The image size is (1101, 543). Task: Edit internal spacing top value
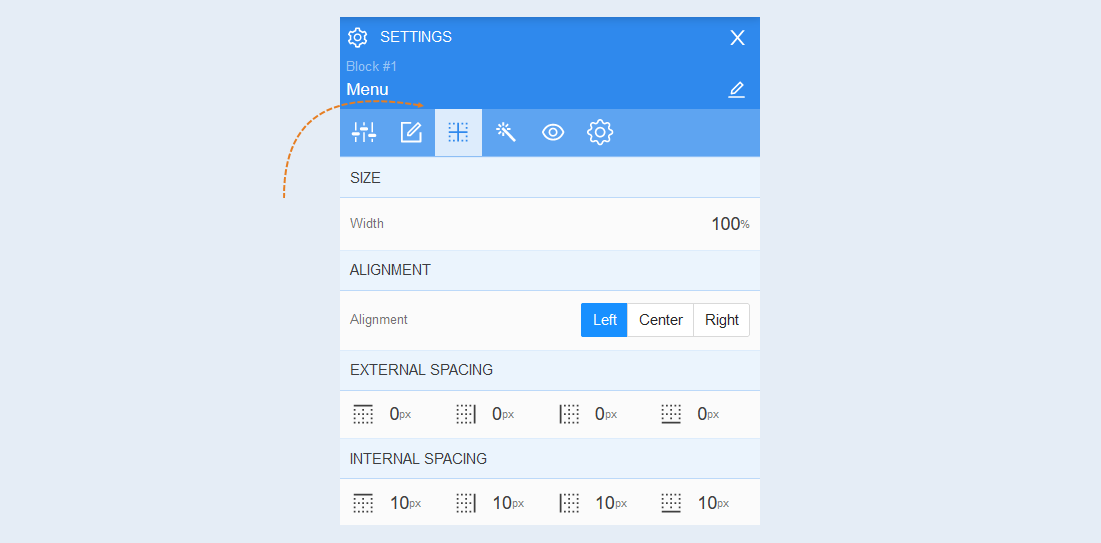click(x=406, y=503)
